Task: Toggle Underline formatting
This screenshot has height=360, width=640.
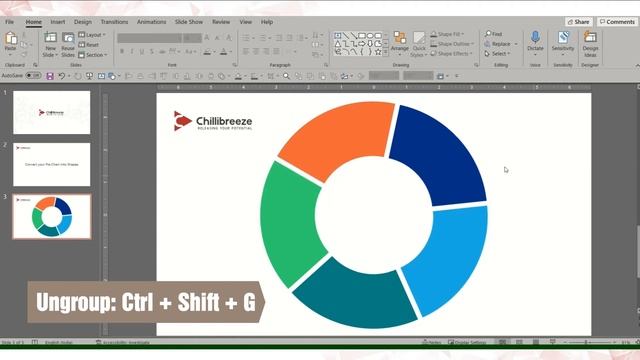Action: click(x=142, y=52)
